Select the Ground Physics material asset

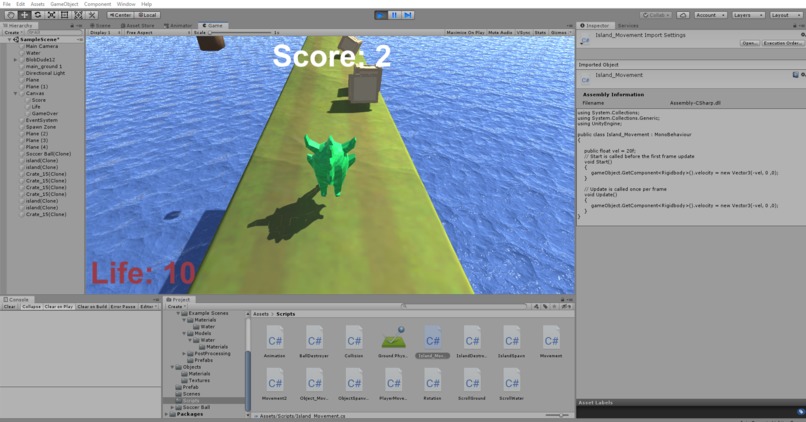coord(393,342)
